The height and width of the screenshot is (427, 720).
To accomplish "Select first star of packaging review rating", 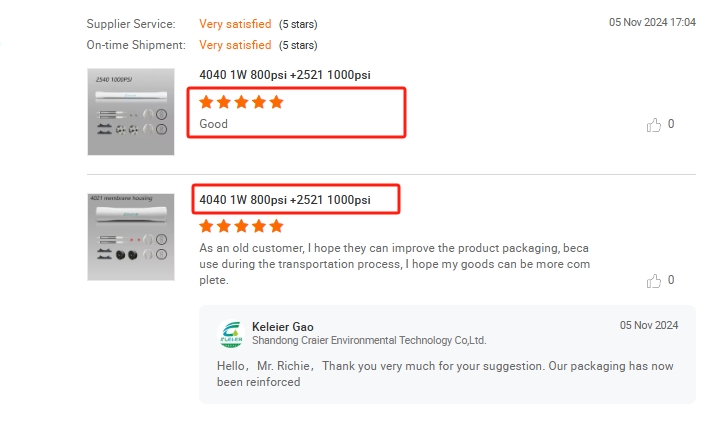I will click(x=206, y=226).
